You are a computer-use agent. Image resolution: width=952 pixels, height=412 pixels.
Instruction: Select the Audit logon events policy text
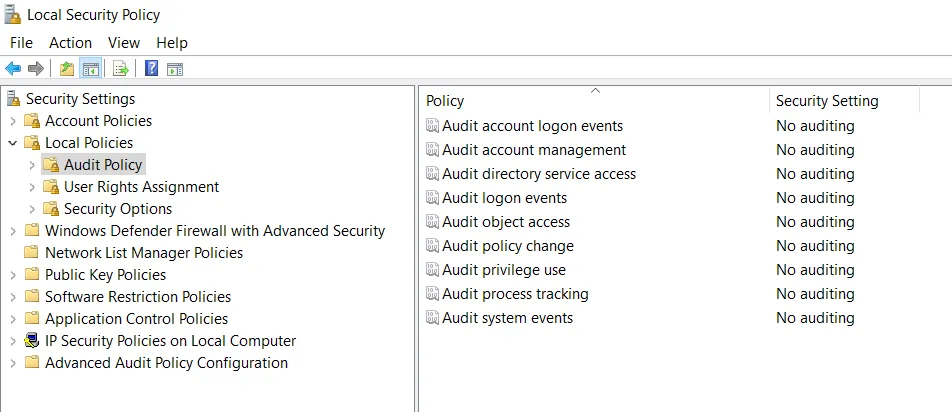click(x=504, y=198)
